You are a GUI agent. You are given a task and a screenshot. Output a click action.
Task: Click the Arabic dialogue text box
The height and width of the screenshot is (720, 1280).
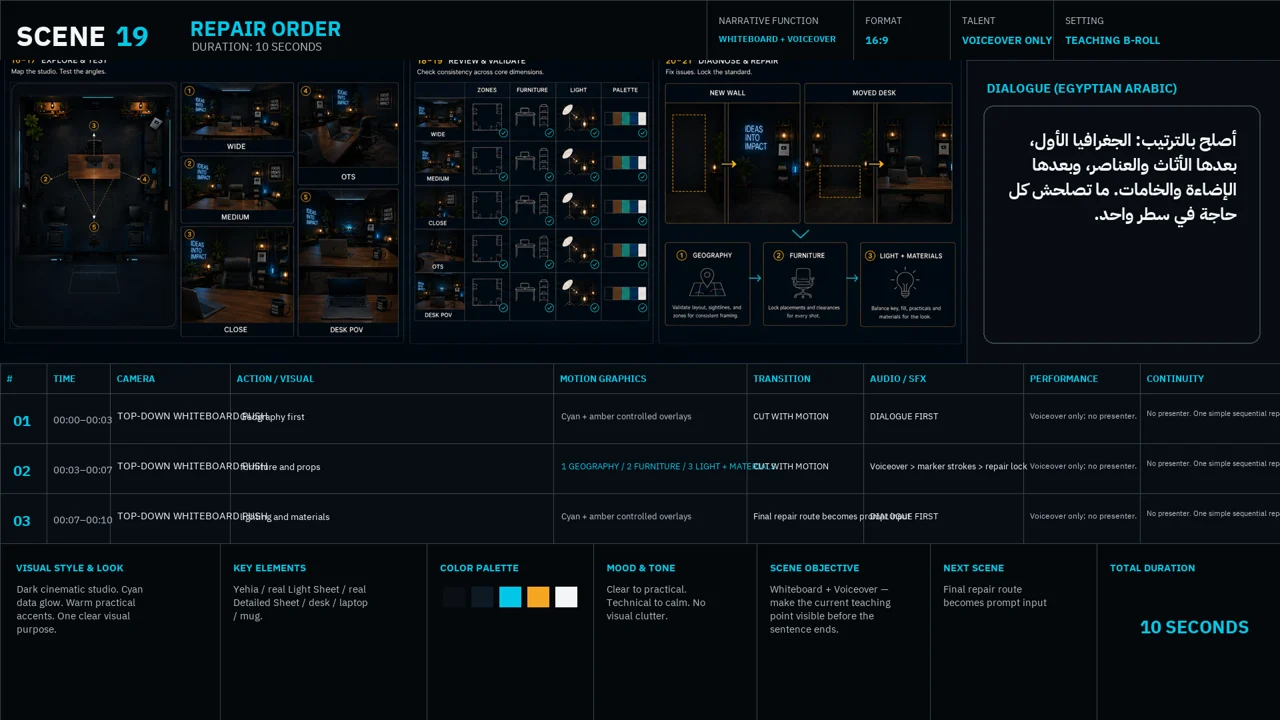pyautogui.click(x=1121, y=224)
